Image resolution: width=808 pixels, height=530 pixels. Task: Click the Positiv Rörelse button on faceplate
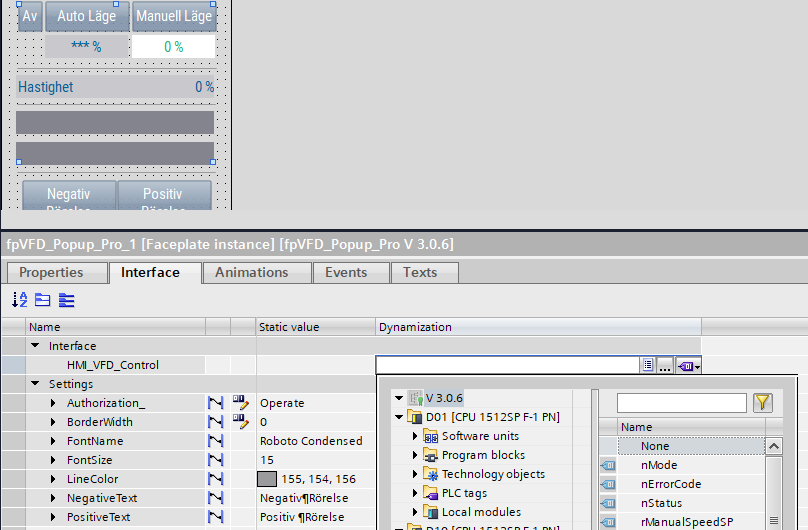tap(164, 196)
